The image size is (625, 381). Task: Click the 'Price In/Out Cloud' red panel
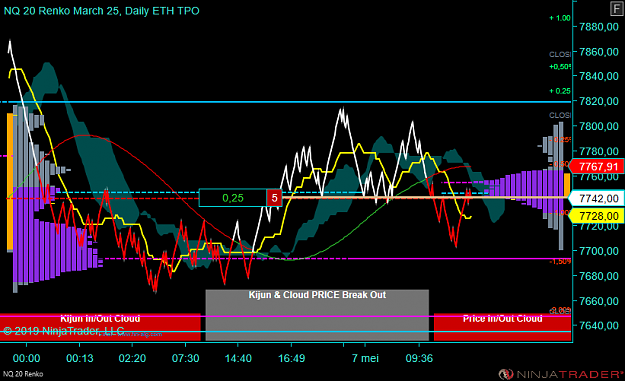pyautogui.click(x=502, y=327)
